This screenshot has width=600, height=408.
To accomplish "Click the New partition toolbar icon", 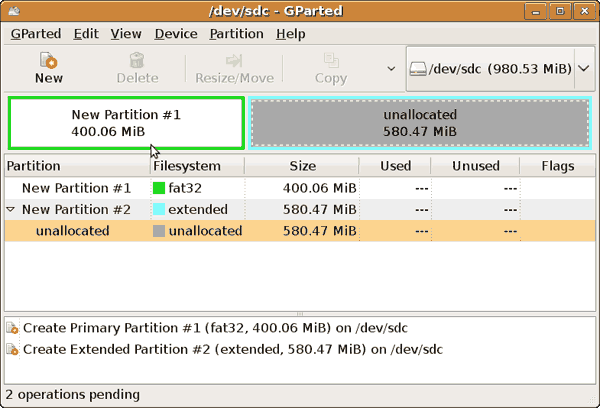I will click(49, 61).
